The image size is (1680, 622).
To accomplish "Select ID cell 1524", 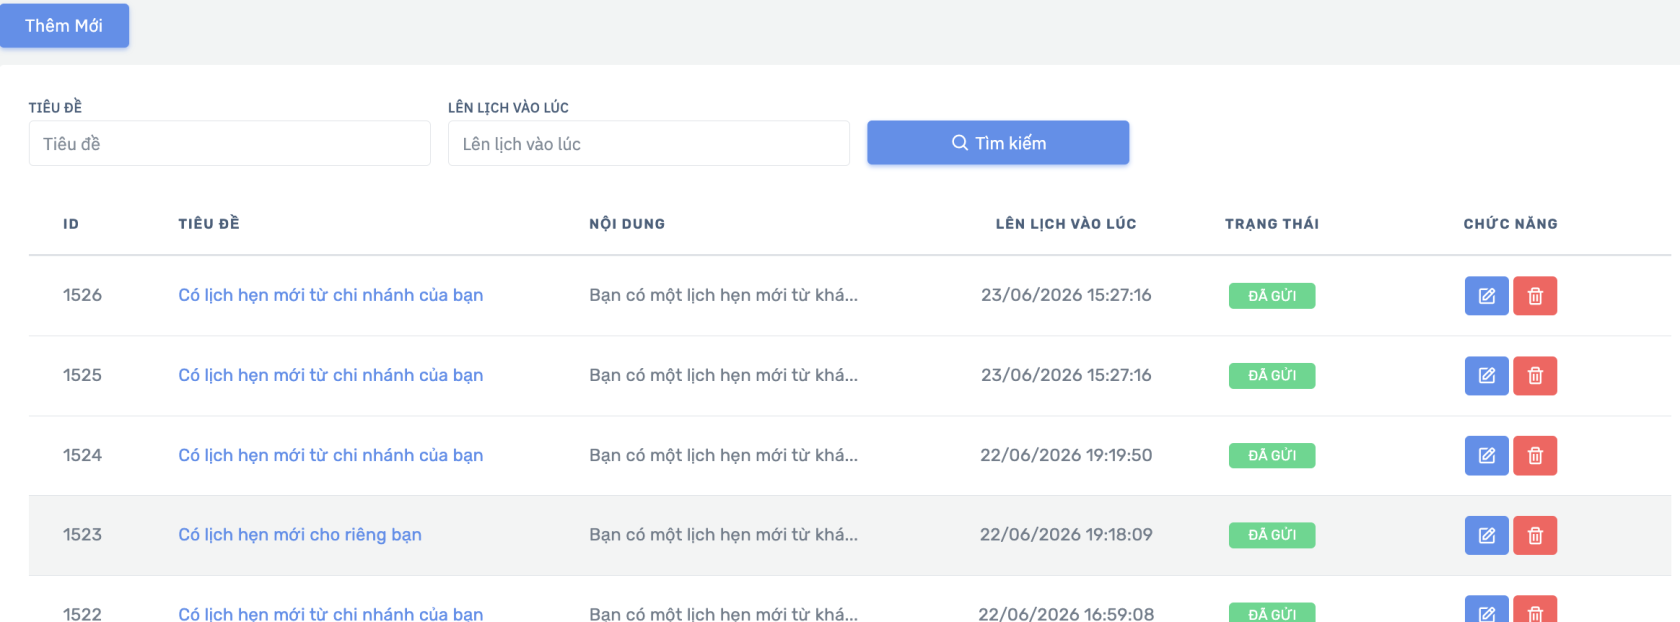I will point(82,455).
